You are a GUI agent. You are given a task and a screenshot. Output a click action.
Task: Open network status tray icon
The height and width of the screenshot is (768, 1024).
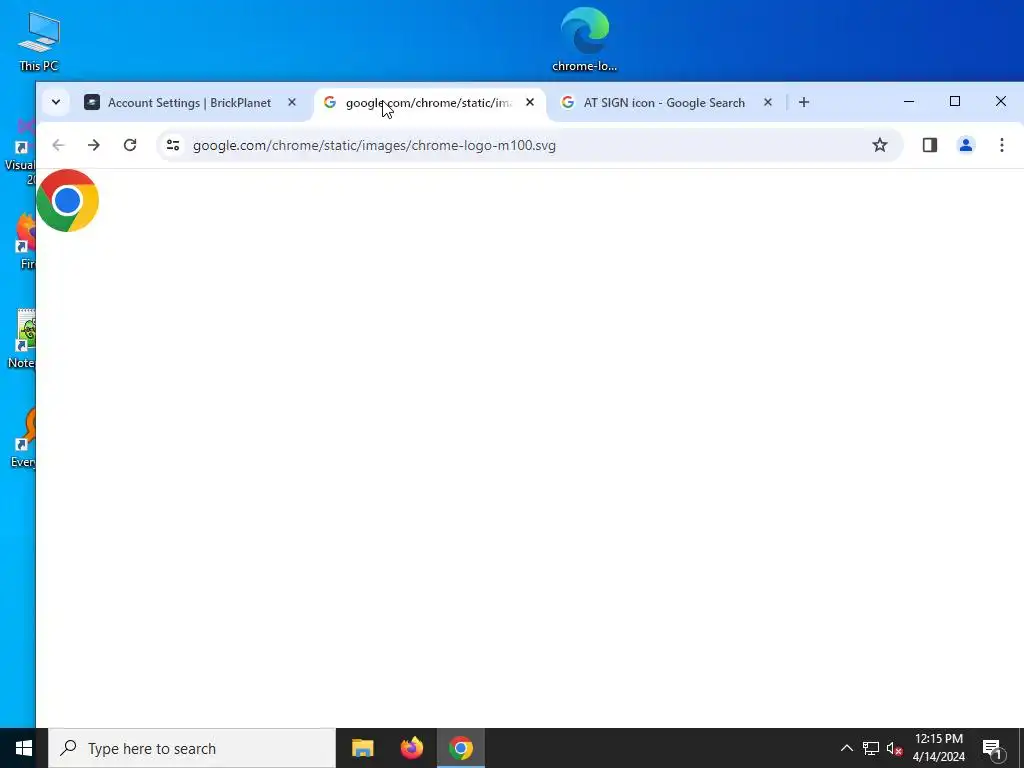tap(871, 748)
